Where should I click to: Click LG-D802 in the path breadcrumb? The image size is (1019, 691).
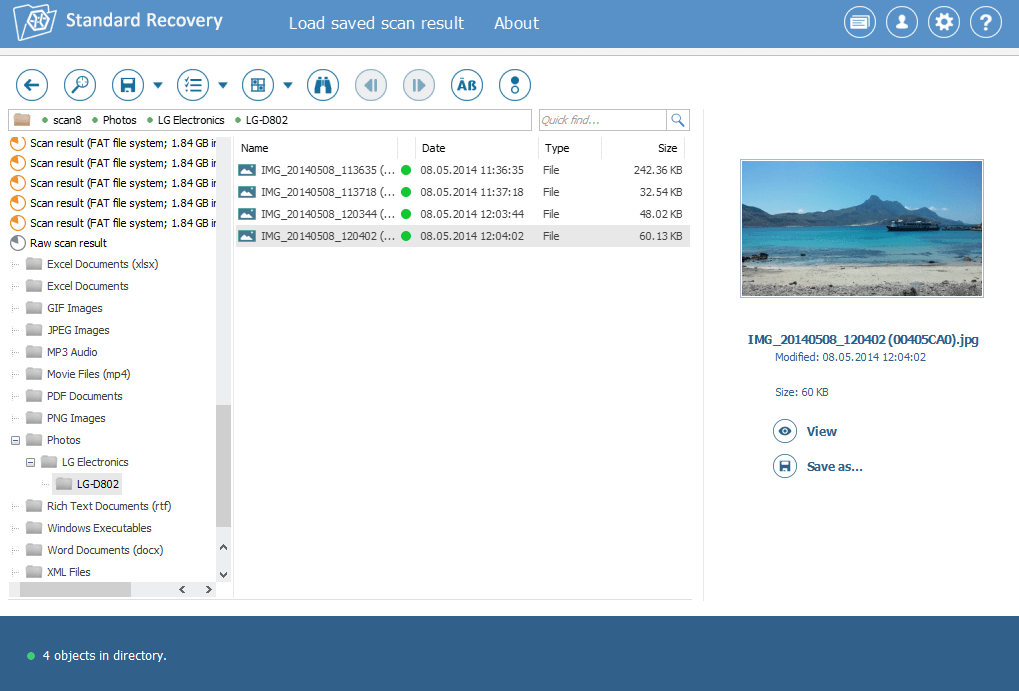[266, 120]
